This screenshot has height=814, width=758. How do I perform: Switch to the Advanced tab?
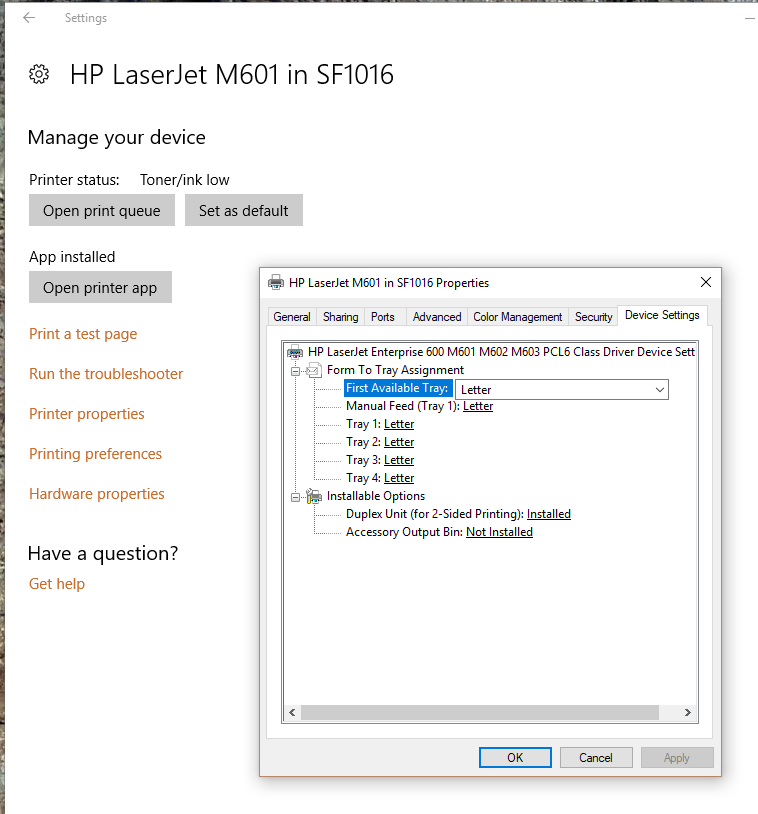(437, 317)
